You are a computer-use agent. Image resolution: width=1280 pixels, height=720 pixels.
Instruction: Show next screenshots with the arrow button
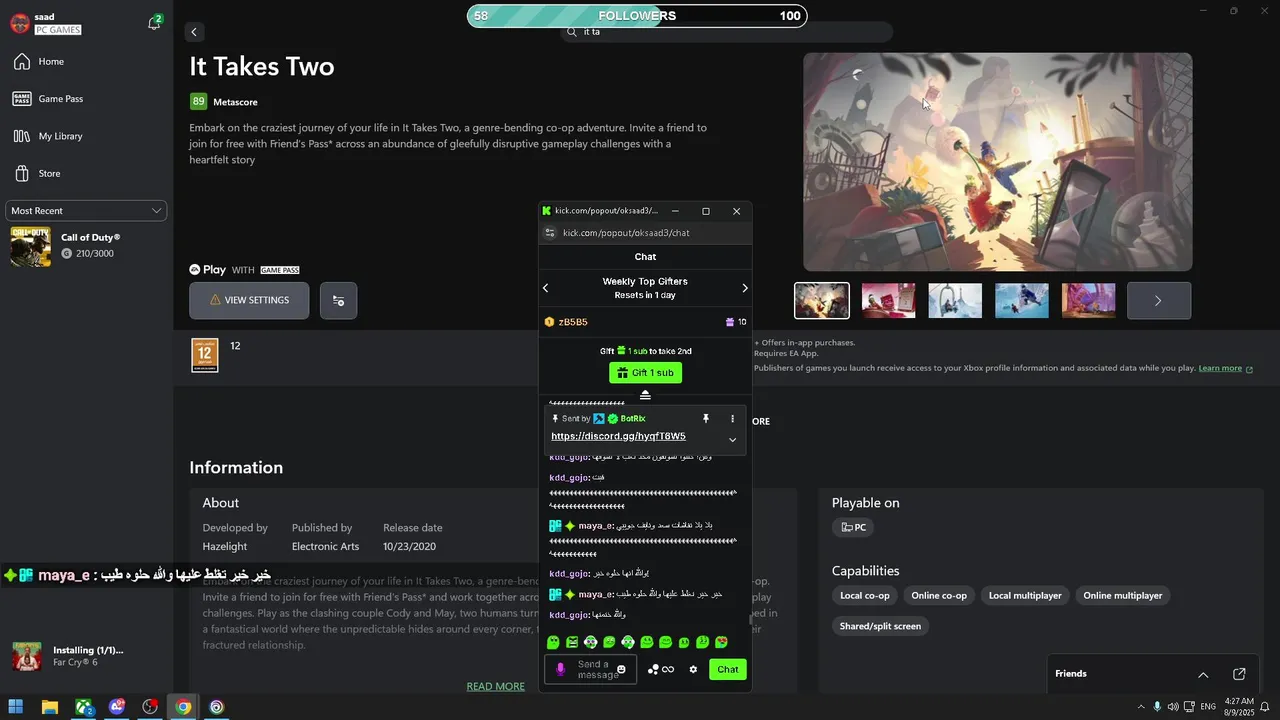tap(1158, 300)
